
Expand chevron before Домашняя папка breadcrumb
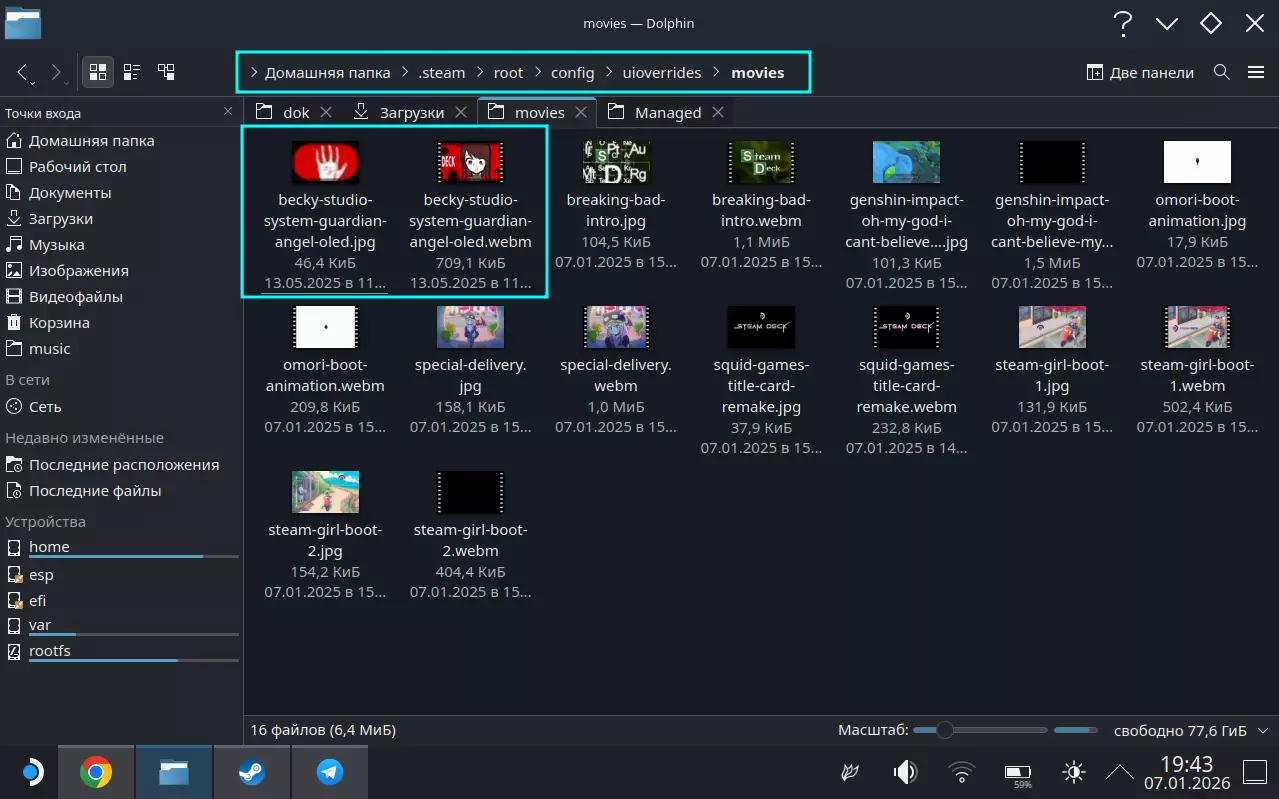click(254, 72)
